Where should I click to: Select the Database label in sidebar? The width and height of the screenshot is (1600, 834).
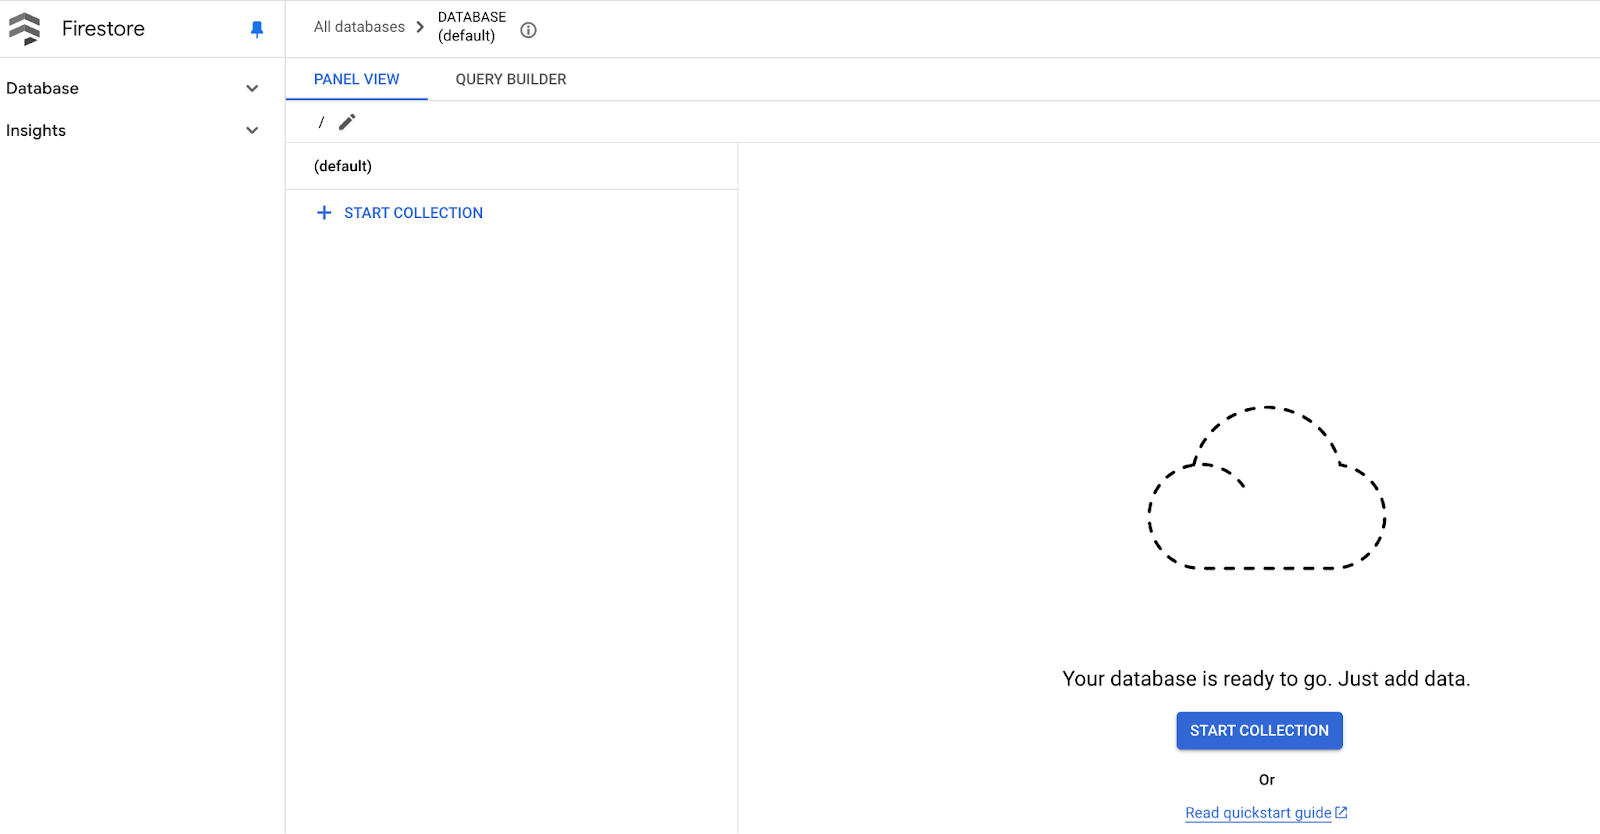[42, 88]
